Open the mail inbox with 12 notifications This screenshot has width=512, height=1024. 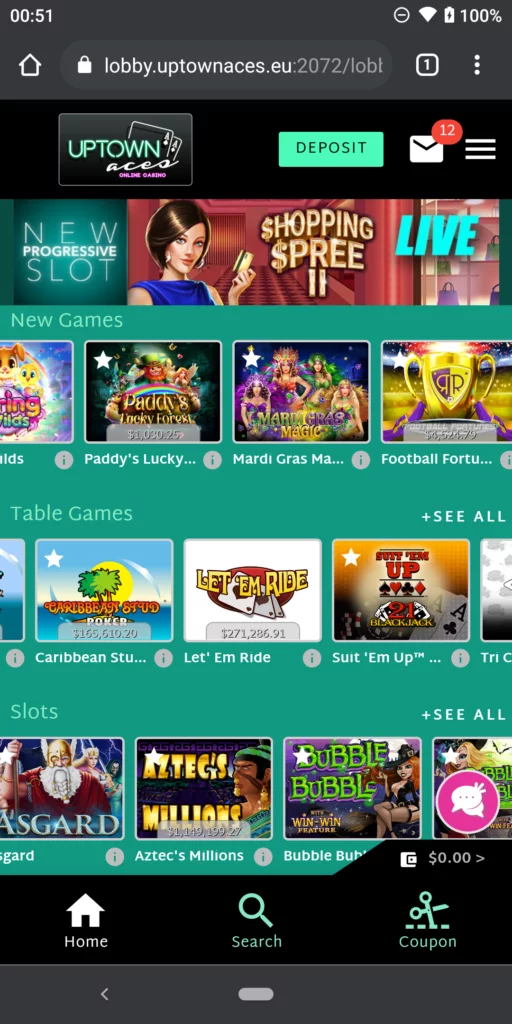tap(427, 149)
